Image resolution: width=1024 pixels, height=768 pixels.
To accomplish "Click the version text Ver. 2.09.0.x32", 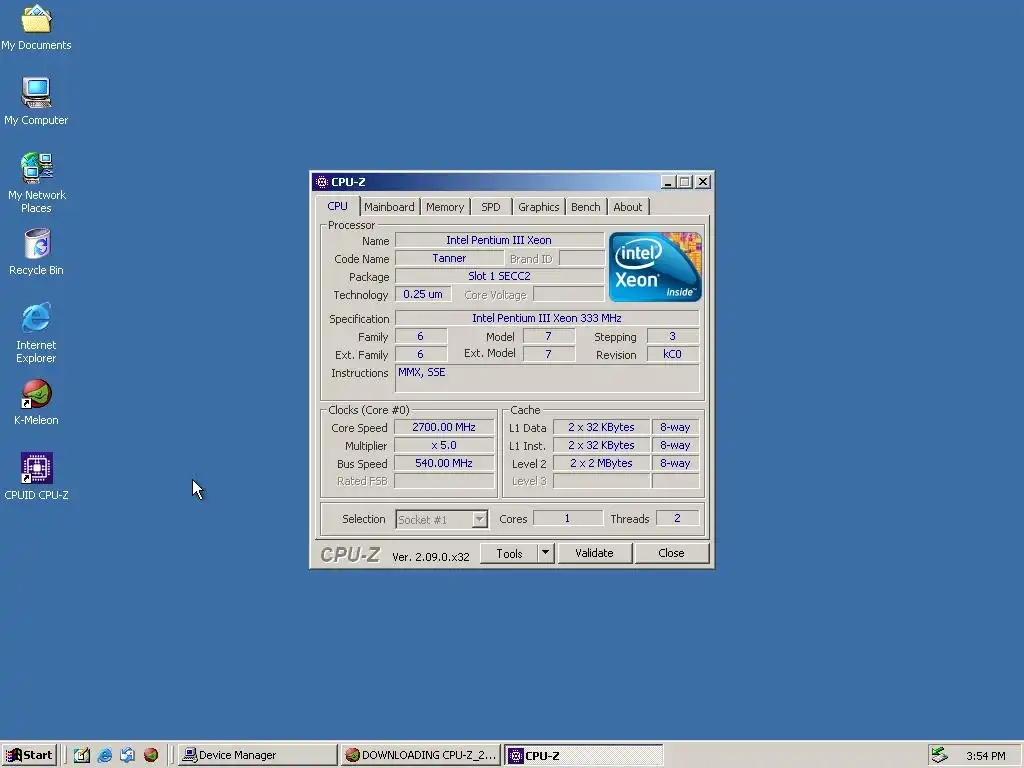I will (430, 557).
